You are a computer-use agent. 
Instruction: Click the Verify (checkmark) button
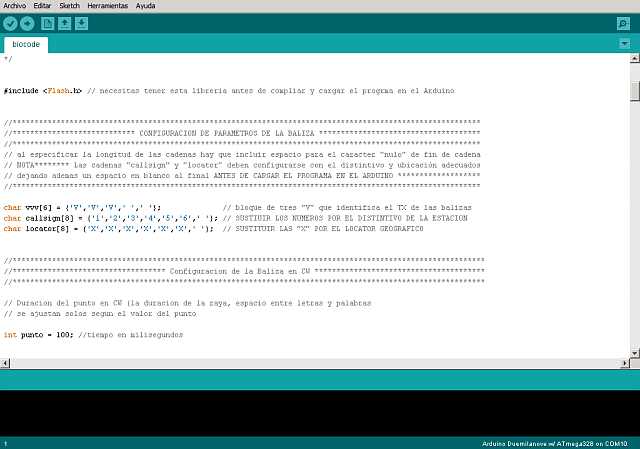click(x=11, y=23)
